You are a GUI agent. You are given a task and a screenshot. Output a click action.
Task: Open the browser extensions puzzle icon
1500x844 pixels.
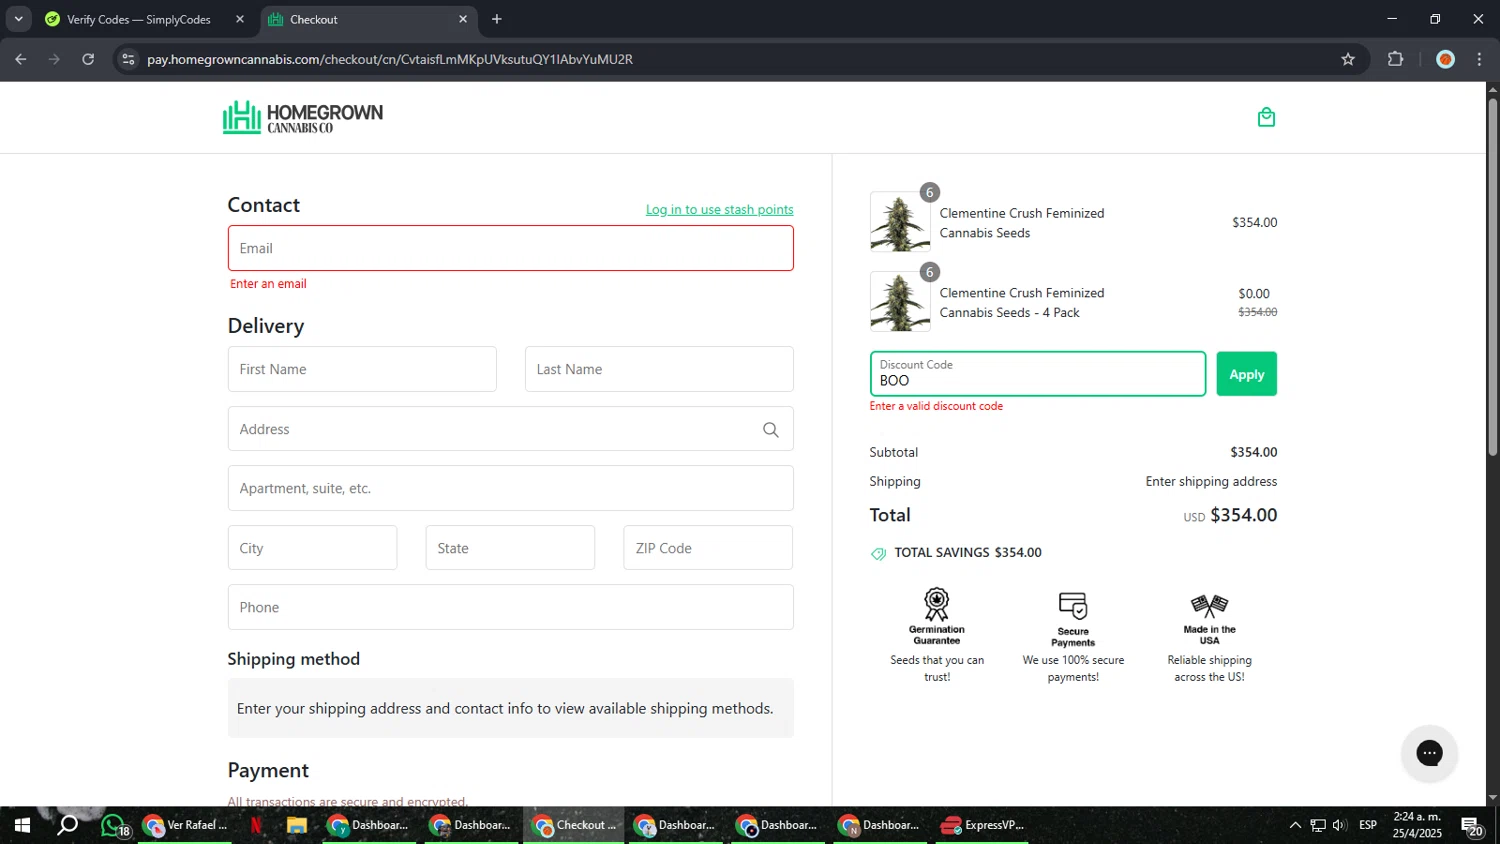click(x=1396, y=59)
